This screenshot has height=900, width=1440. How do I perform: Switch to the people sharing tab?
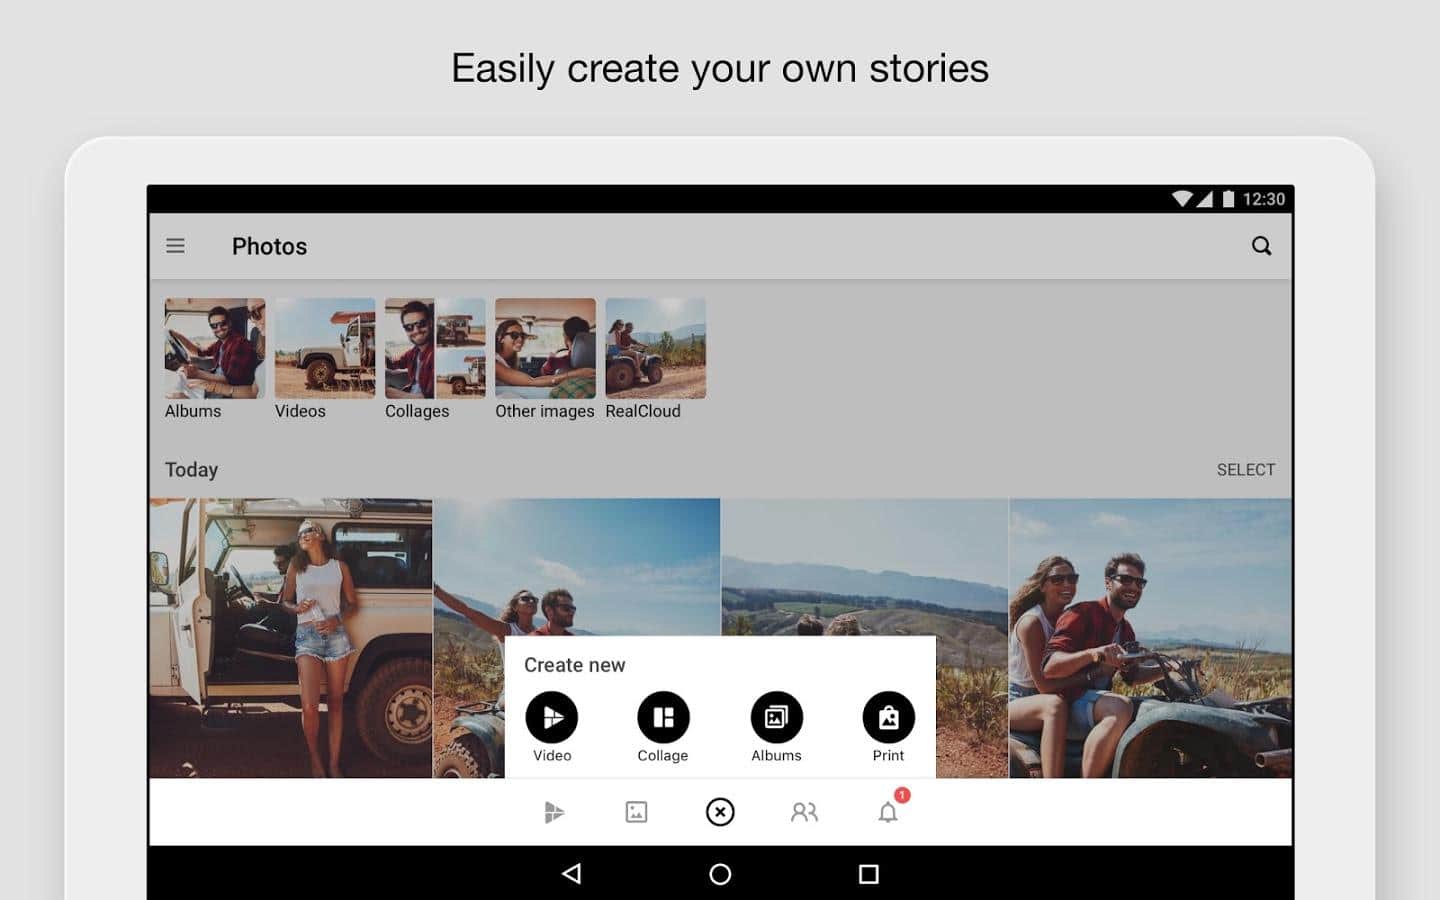coord(804,812)
